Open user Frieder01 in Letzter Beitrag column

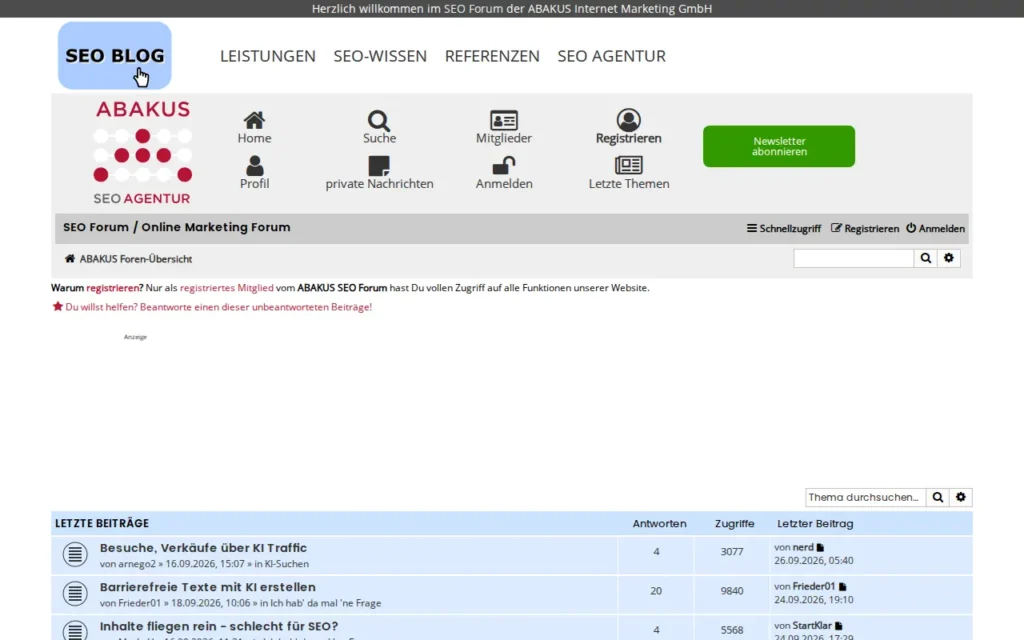pyautogui.click(x=814, y=586)
